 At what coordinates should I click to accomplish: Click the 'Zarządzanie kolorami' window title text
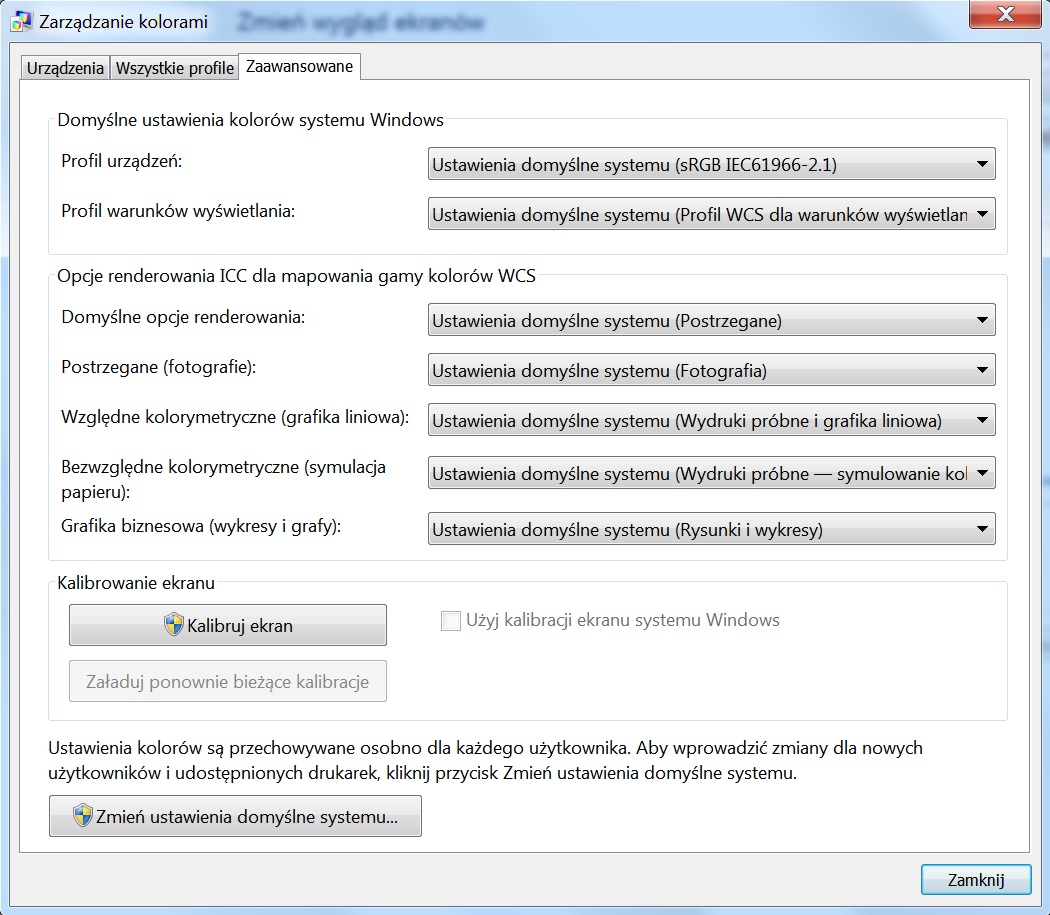click(x=123, y=21)
